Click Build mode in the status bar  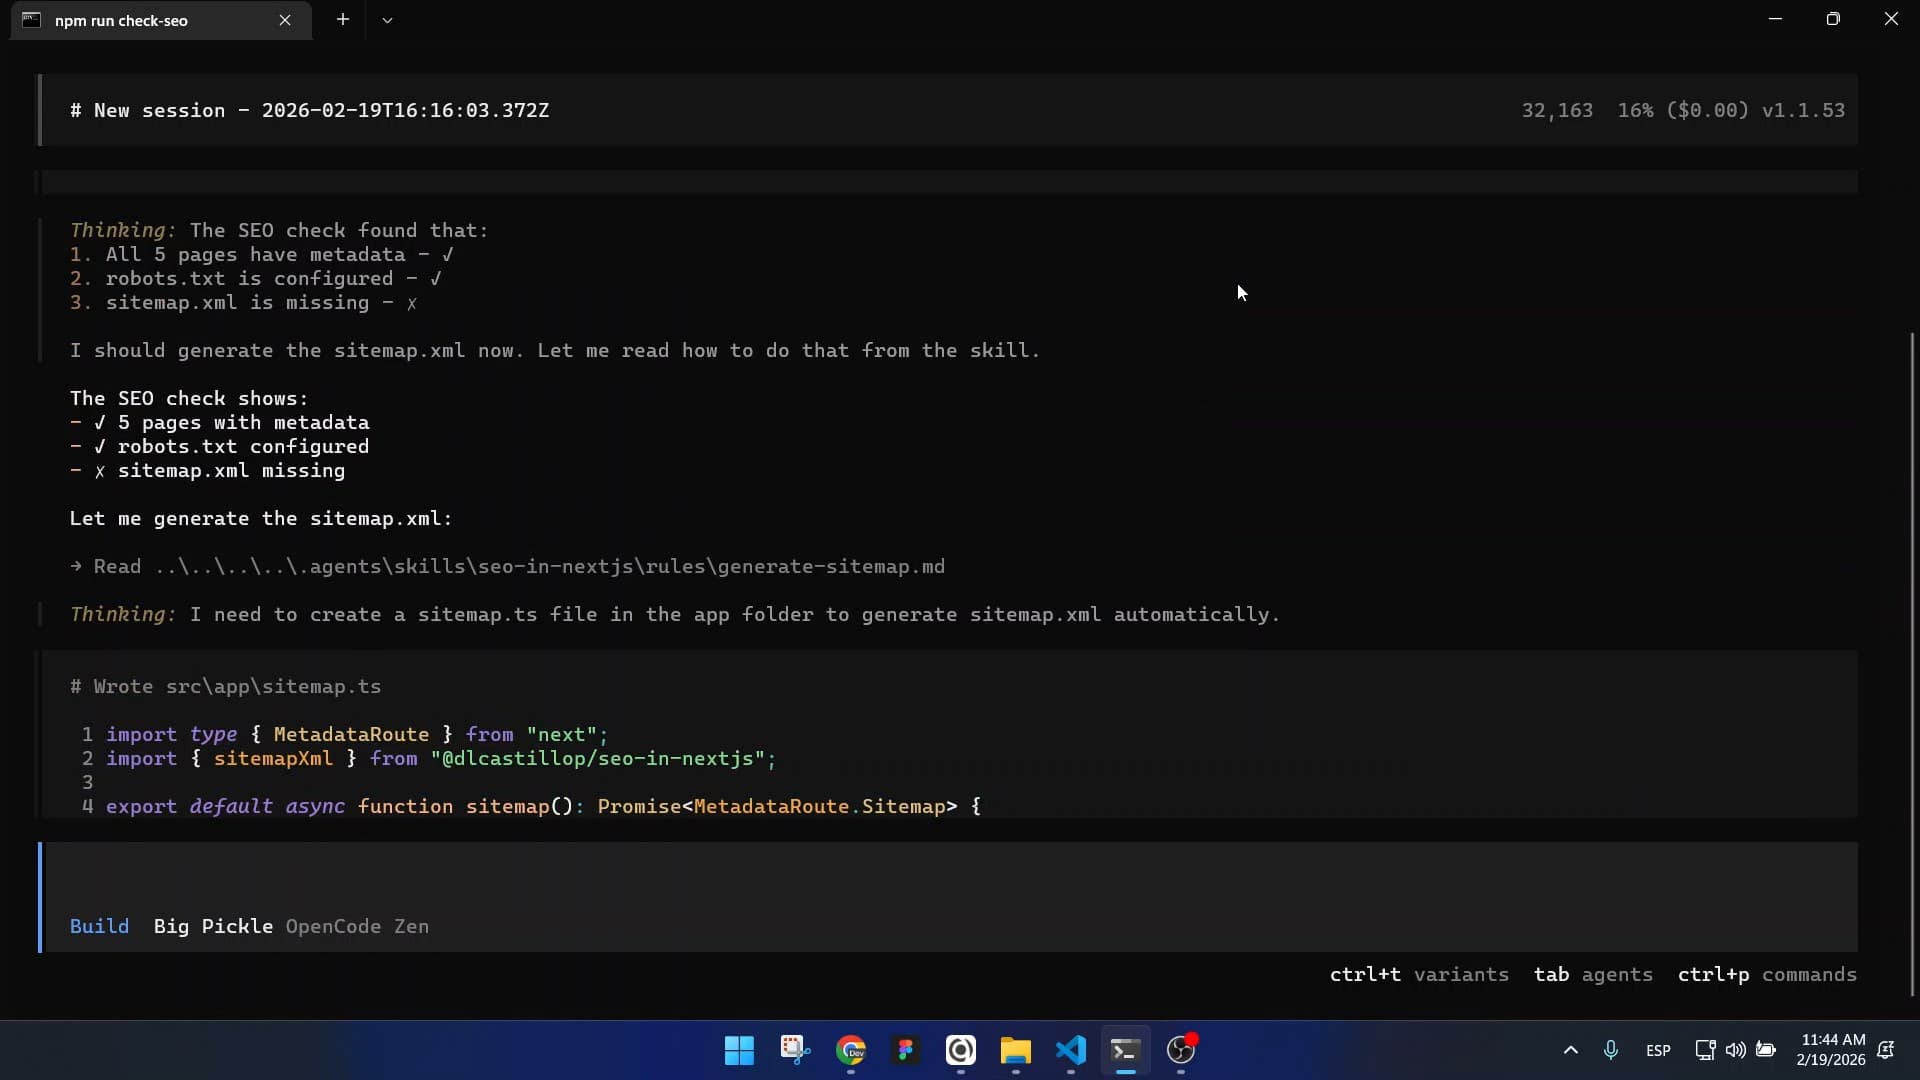99,926
